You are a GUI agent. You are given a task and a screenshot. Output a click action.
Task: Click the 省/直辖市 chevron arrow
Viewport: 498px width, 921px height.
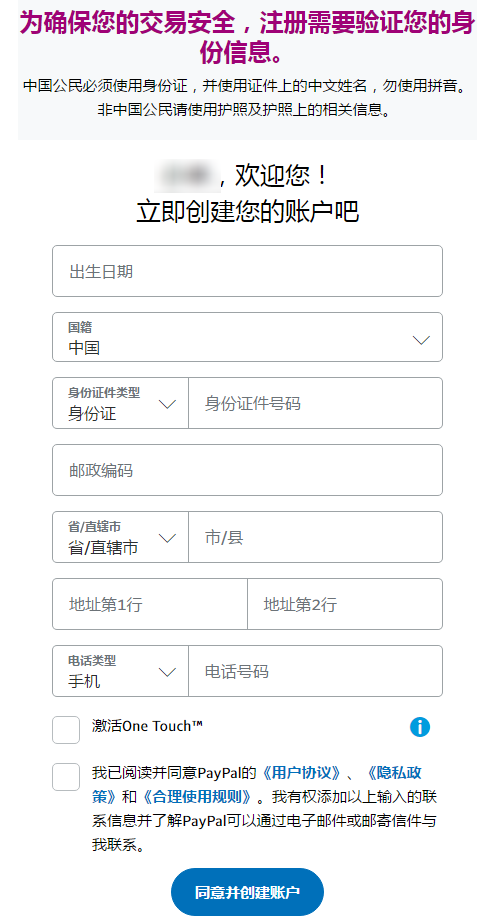tap(167, 538)
